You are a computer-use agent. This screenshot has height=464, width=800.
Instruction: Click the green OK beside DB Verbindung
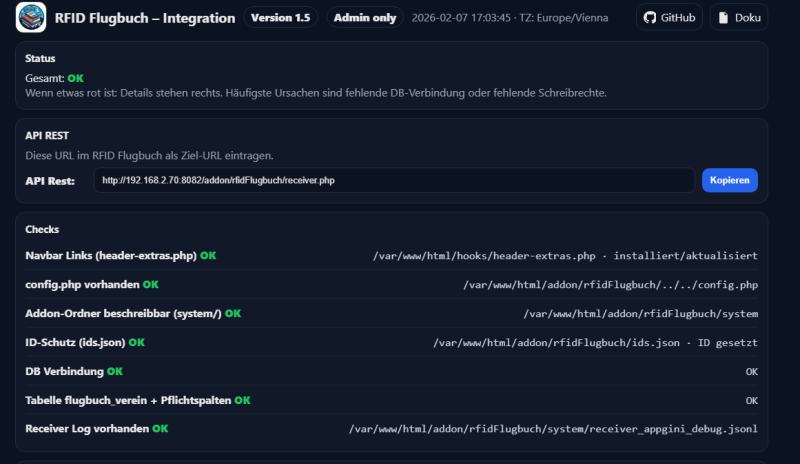point(115,372)
